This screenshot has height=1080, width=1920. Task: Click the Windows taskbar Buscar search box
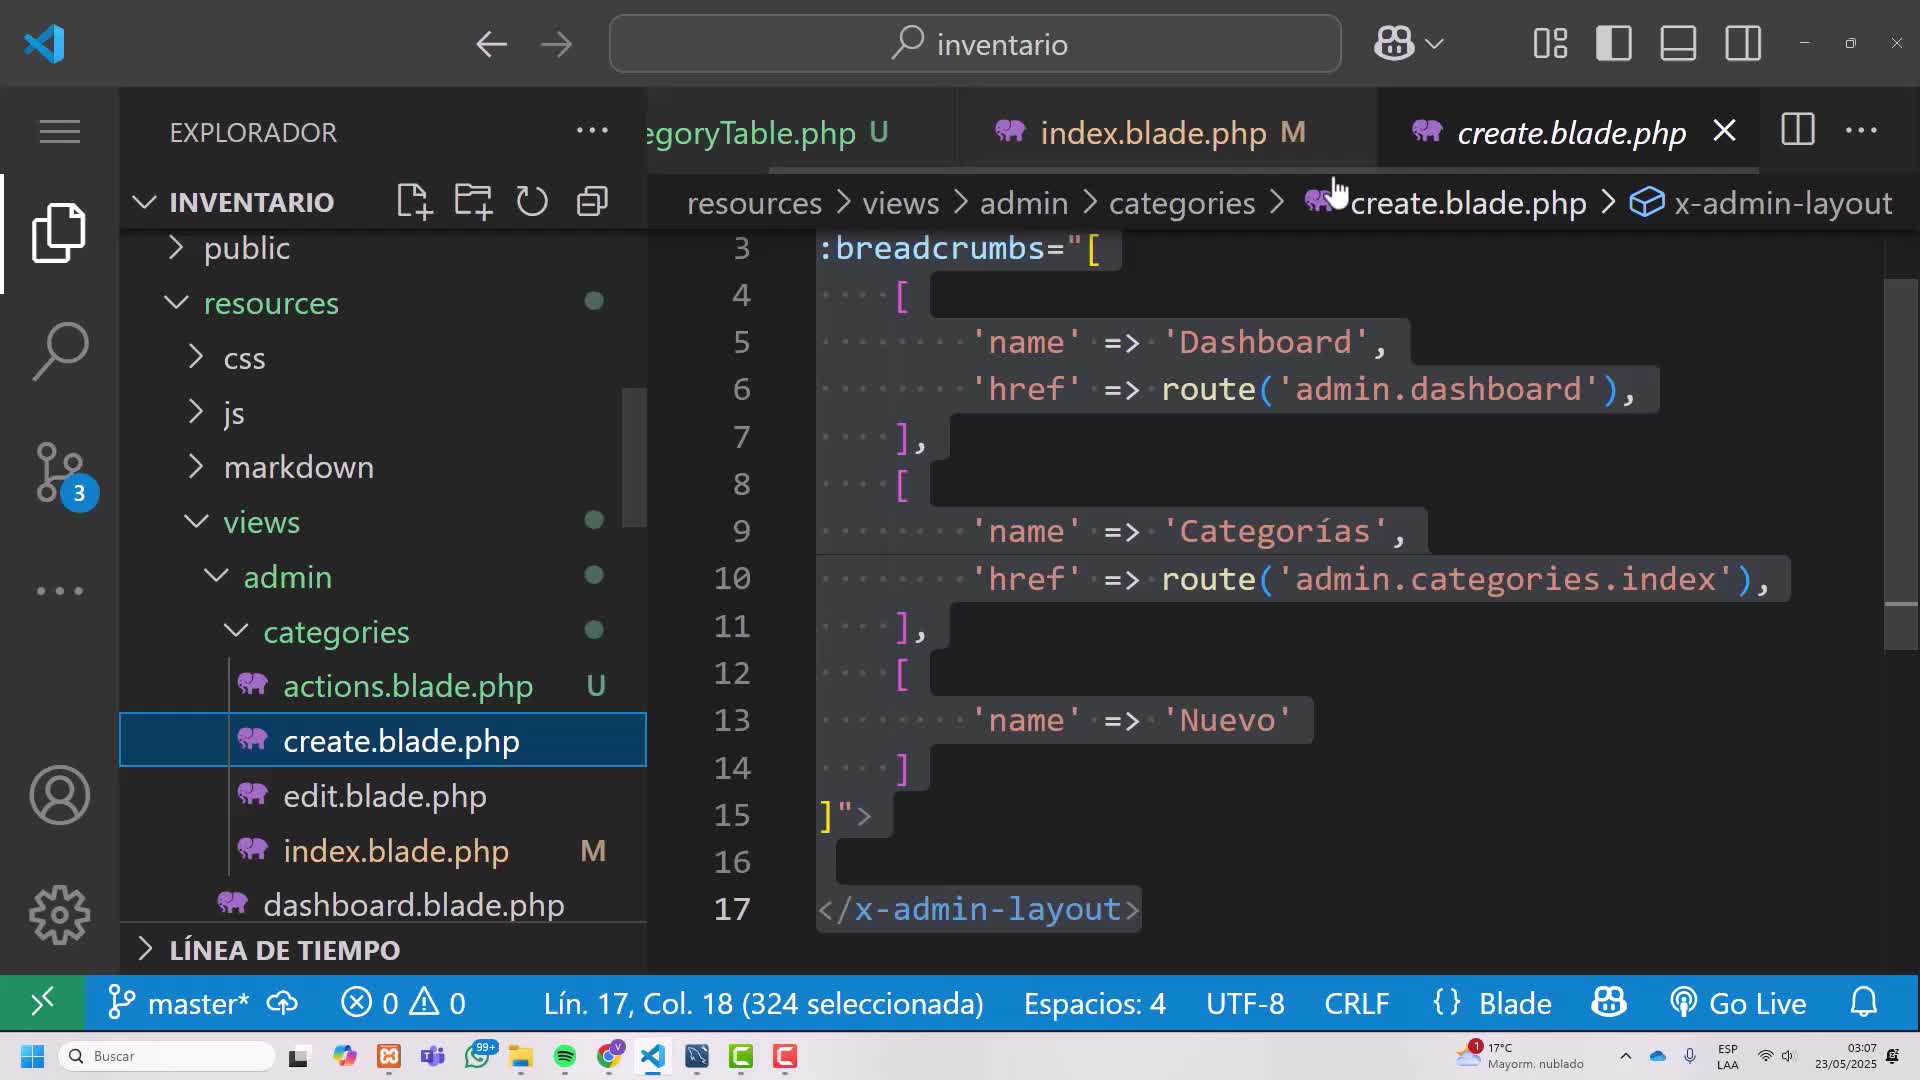click(x=167, y=1056)
